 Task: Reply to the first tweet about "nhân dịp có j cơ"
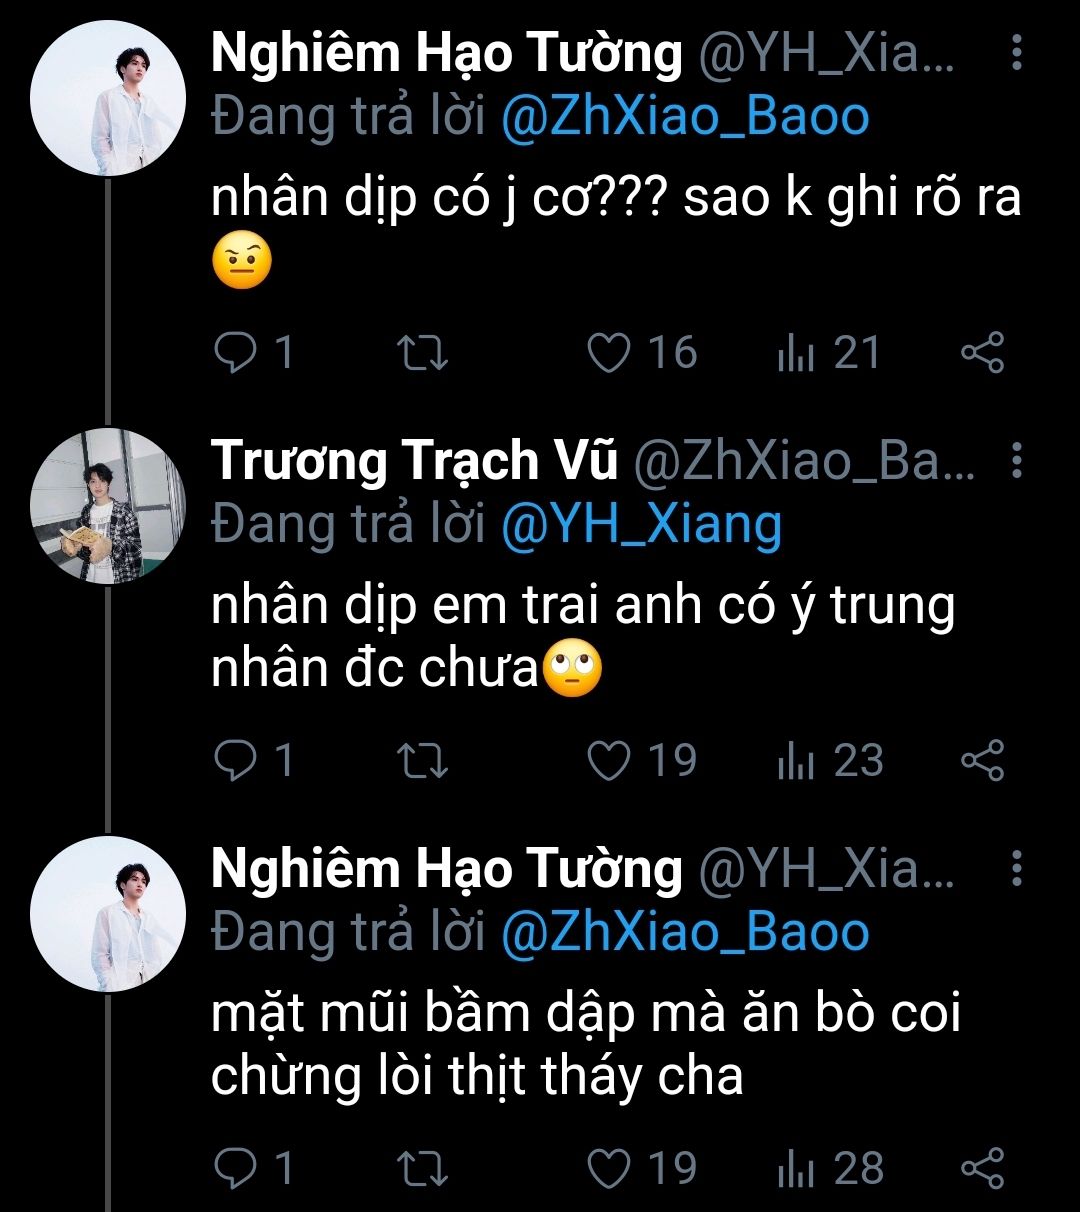pos(236,353)
